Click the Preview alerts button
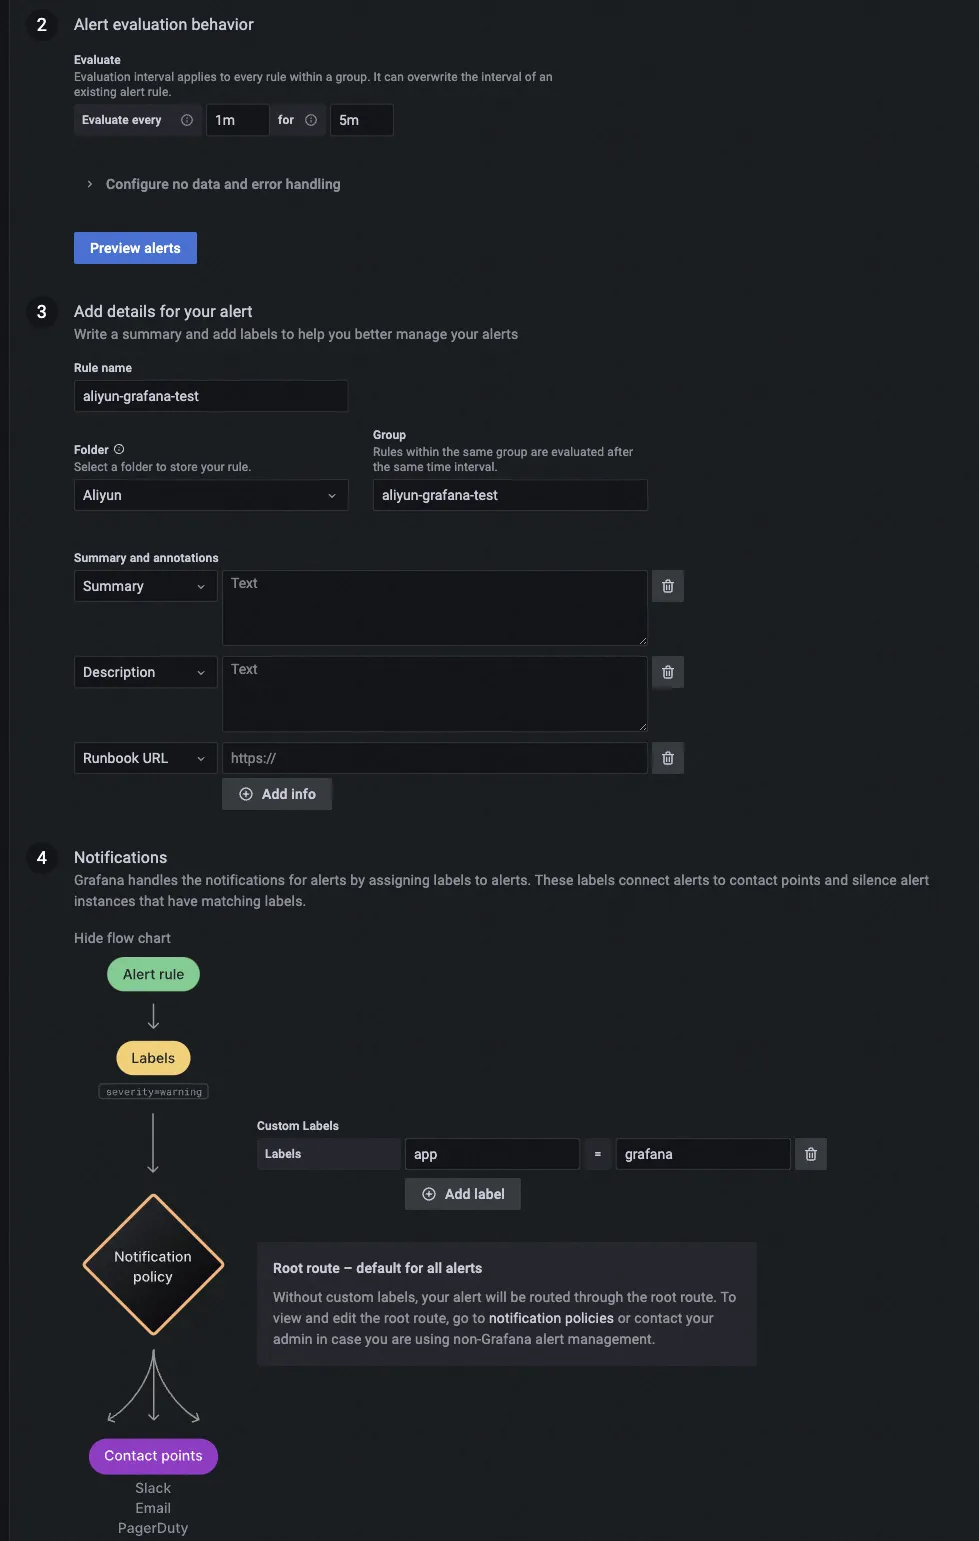 (135, 248)
